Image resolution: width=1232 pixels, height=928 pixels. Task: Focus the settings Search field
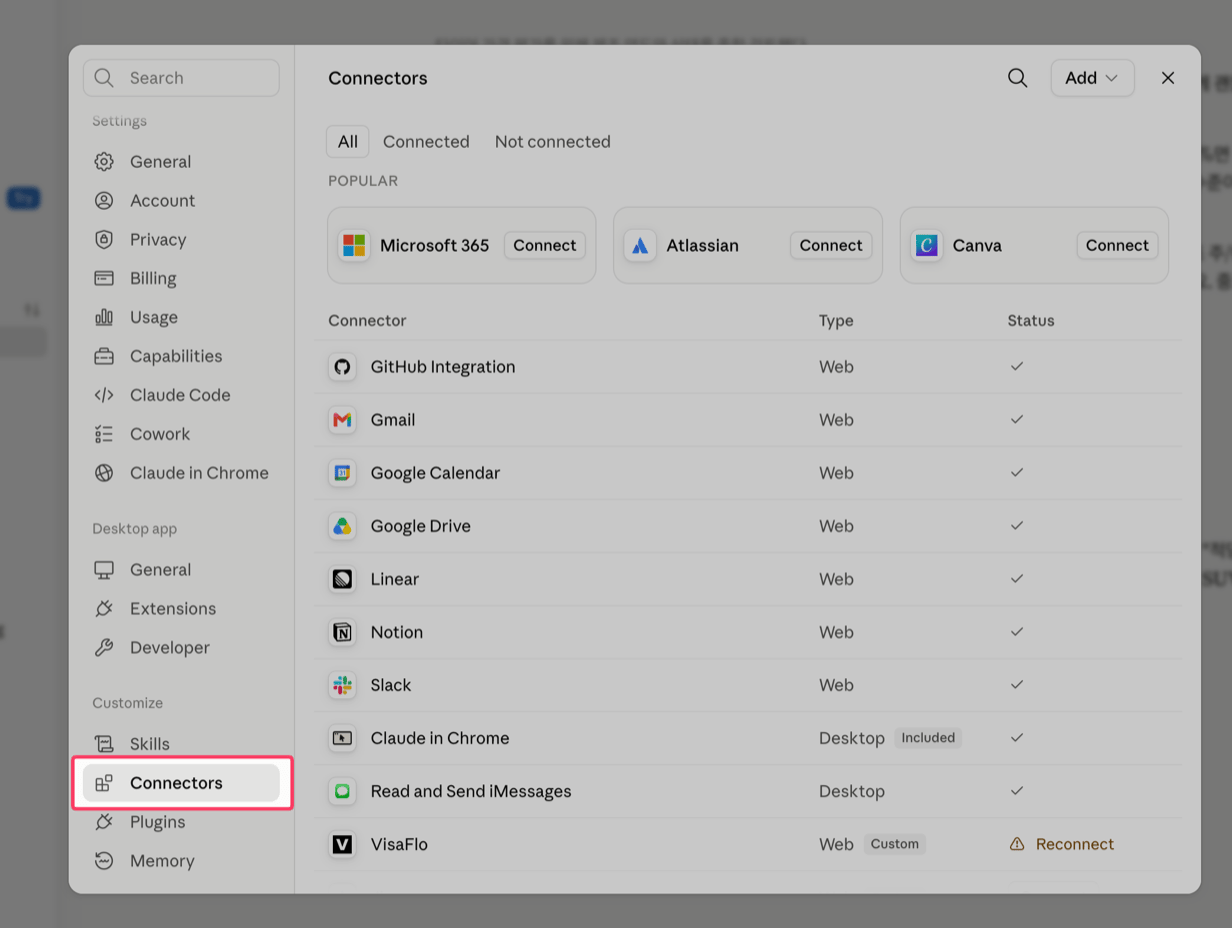point(181,78)
